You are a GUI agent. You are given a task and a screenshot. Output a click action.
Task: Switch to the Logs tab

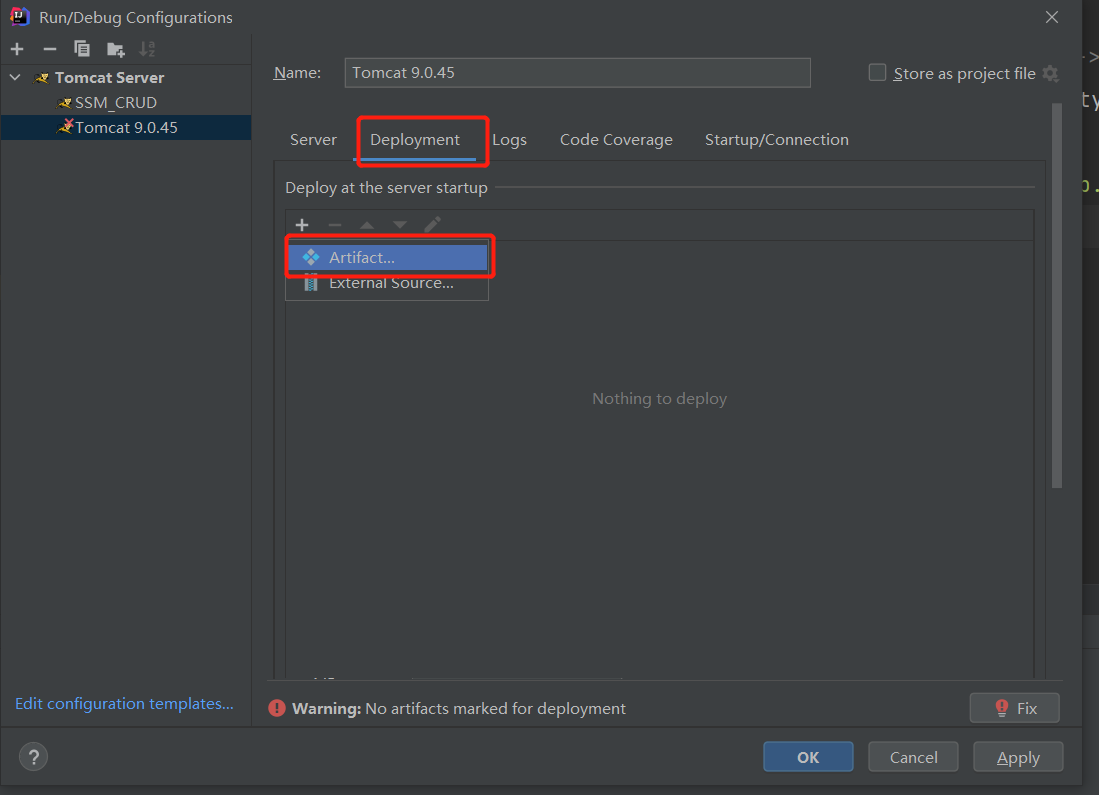[x=510, y=140]
